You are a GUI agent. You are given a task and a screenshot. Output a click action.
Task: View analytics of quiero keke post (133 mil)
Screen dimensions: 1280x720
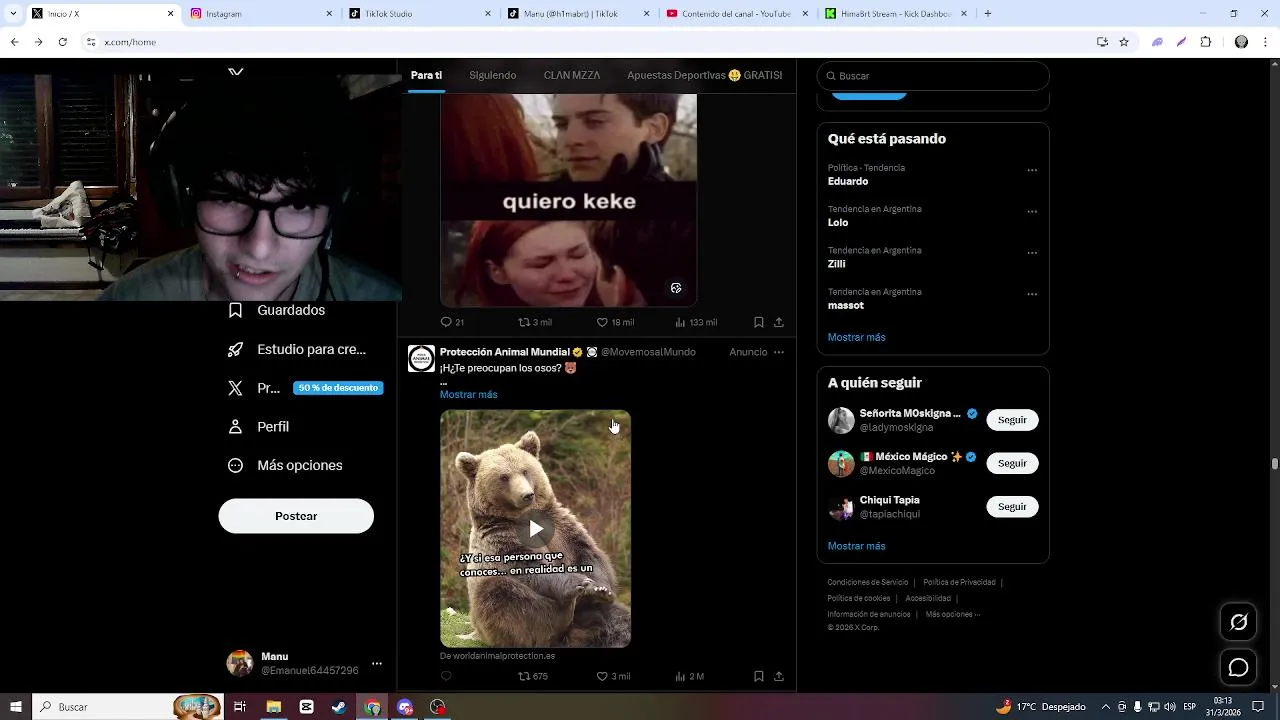click(681, 322)
